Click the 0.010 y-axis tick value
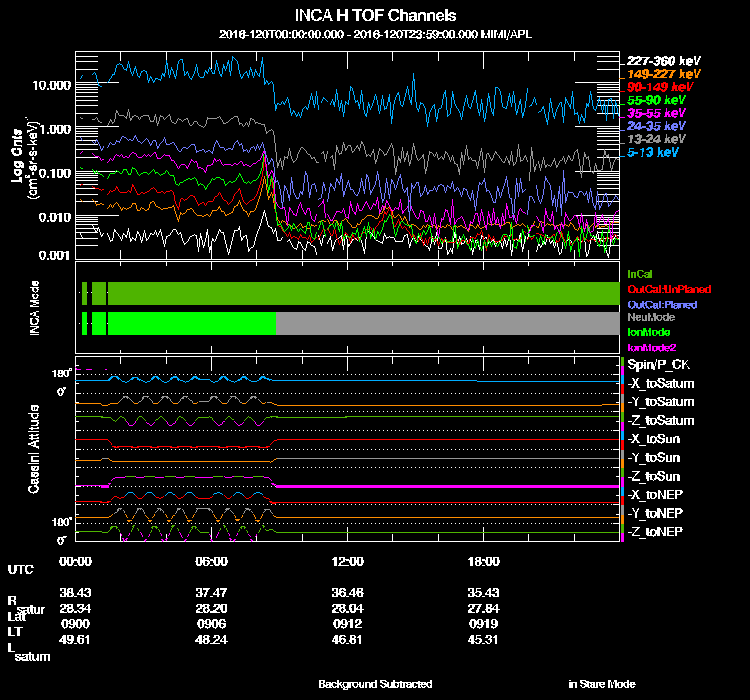 (55, 218)
